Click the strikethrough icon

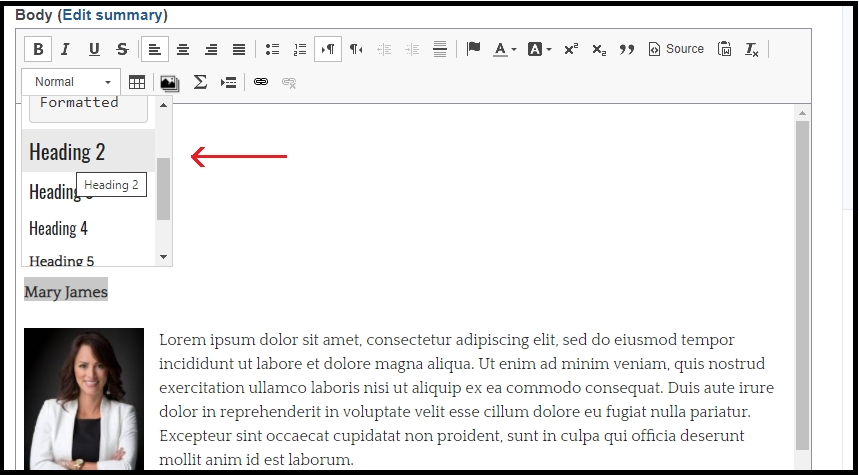click(122, 49)
